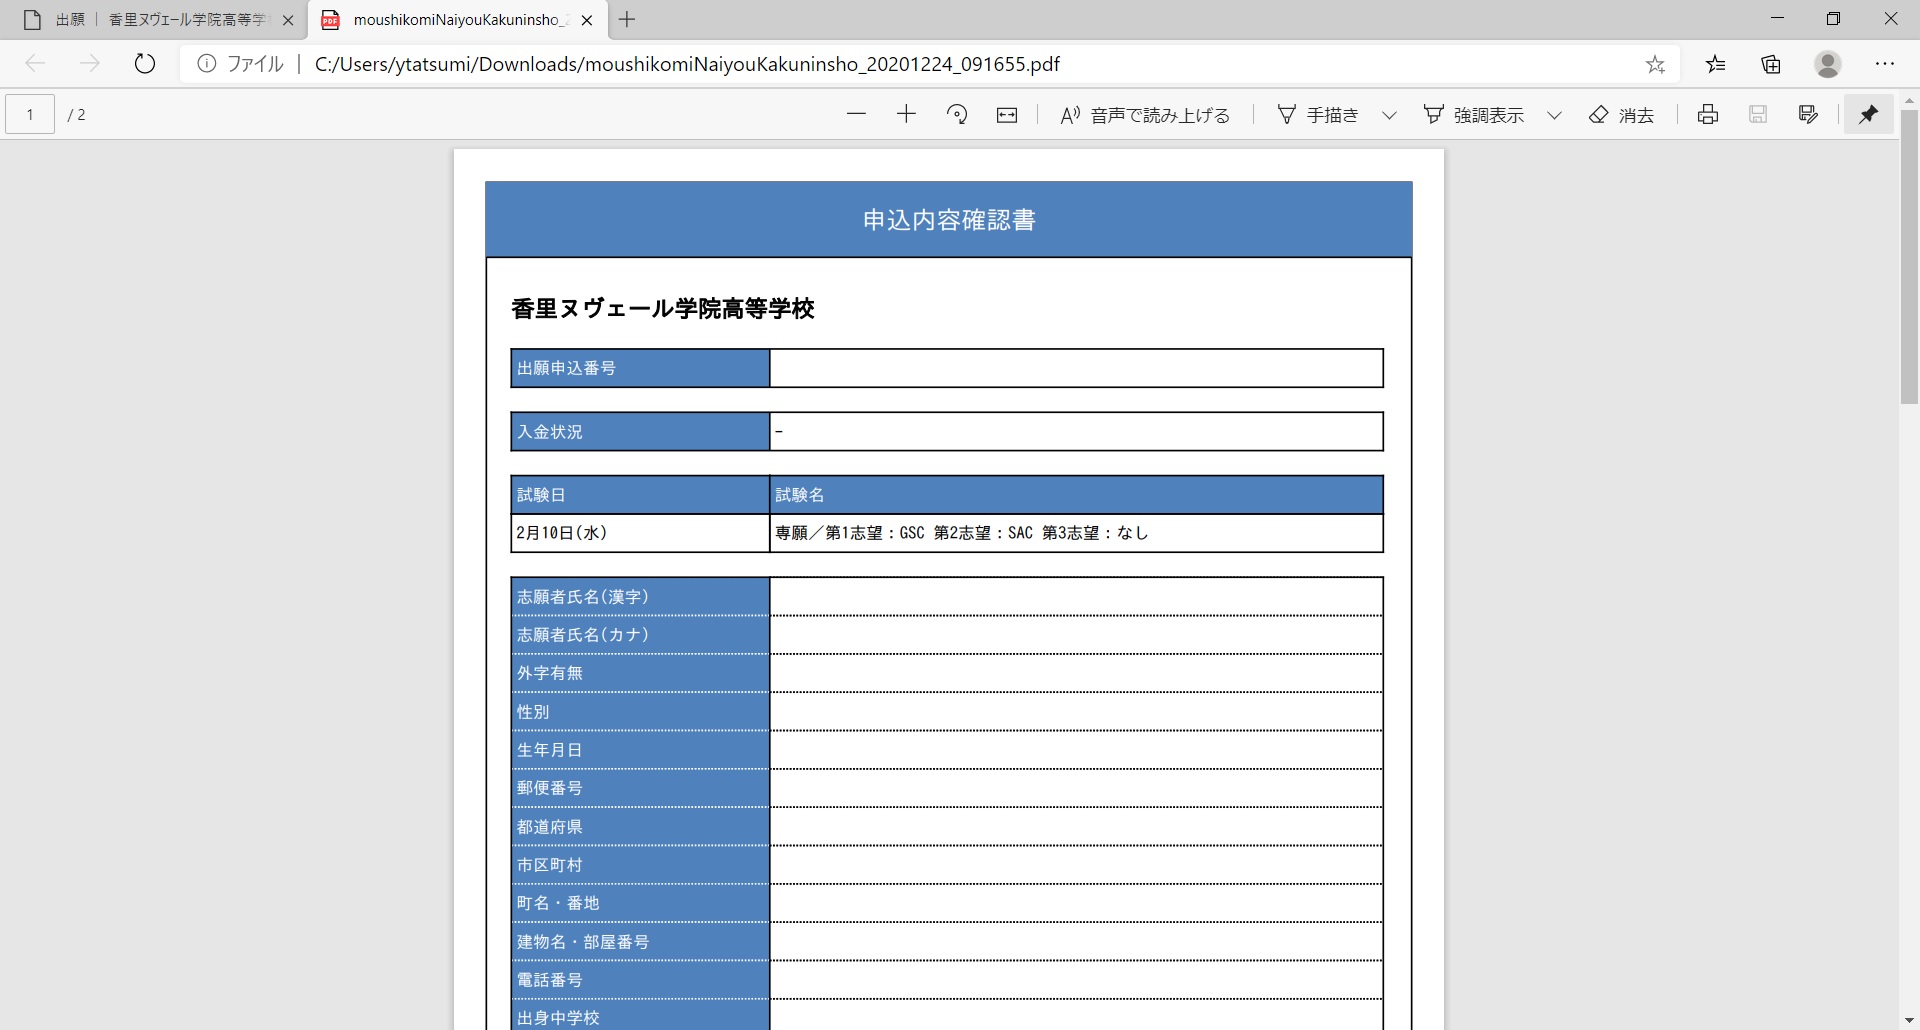Expand highlight color options chevron
This screenshot has height=1030, width=1920.
pyautogui.click(x=1554, y=115)
